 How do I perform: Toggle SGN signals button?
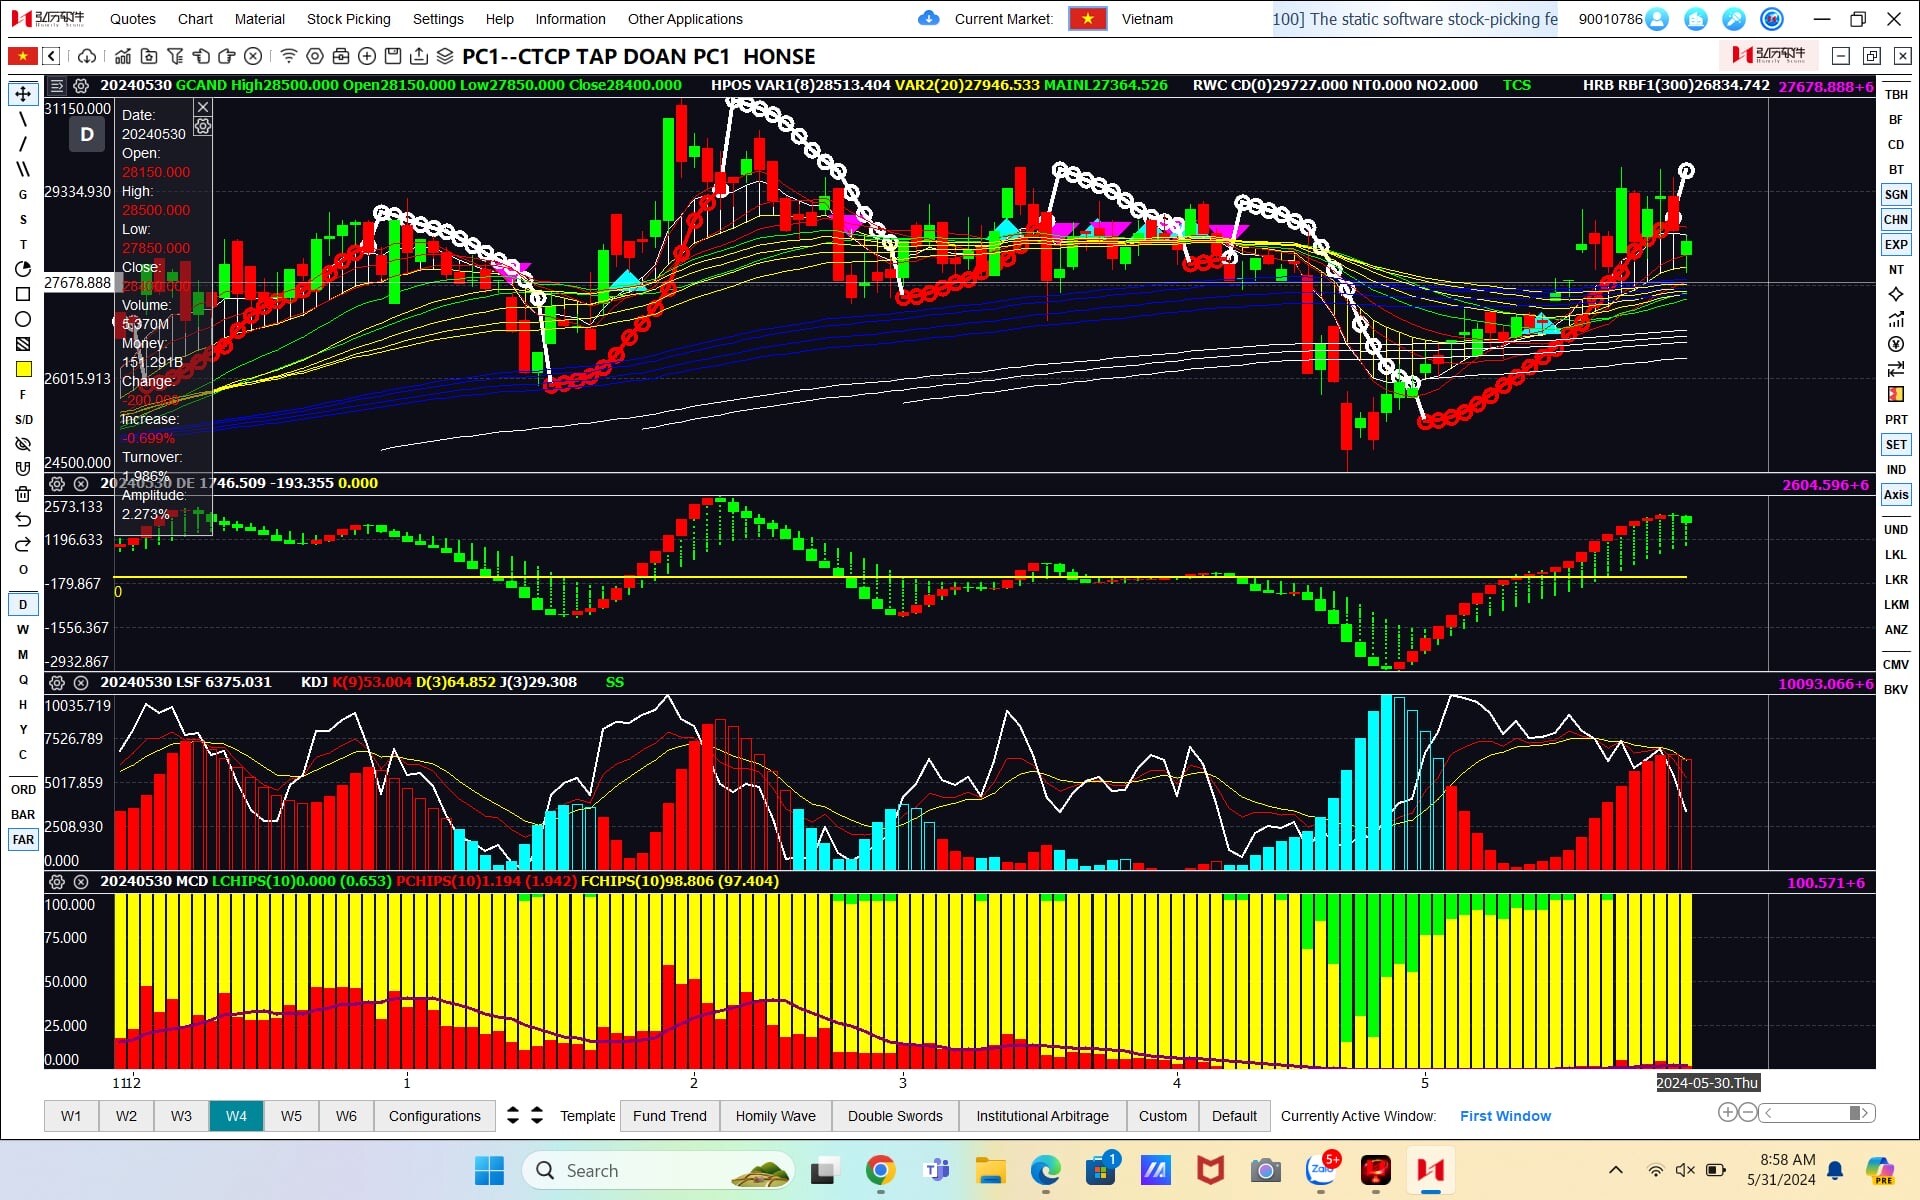pyautogui.click(x=1896, y=194)
